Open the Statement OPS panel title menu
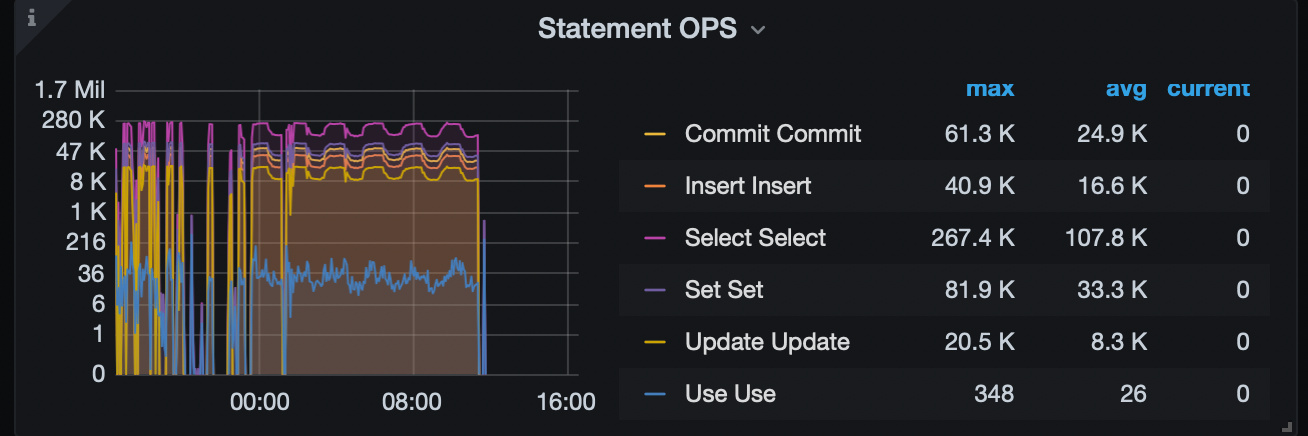This screenshot has width=1308, height=436. (x=637, y=29)
